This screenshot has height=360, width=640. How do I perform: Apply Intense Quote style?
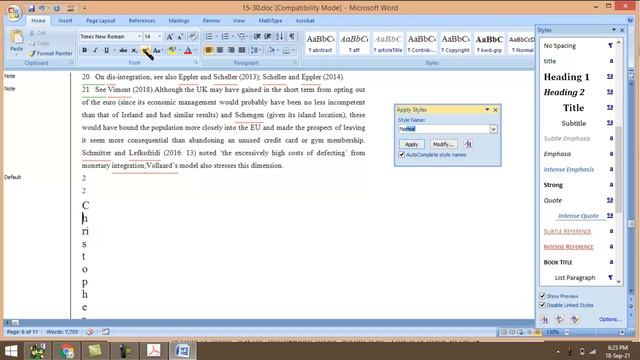pyautogui.click(x=578, y=216)
